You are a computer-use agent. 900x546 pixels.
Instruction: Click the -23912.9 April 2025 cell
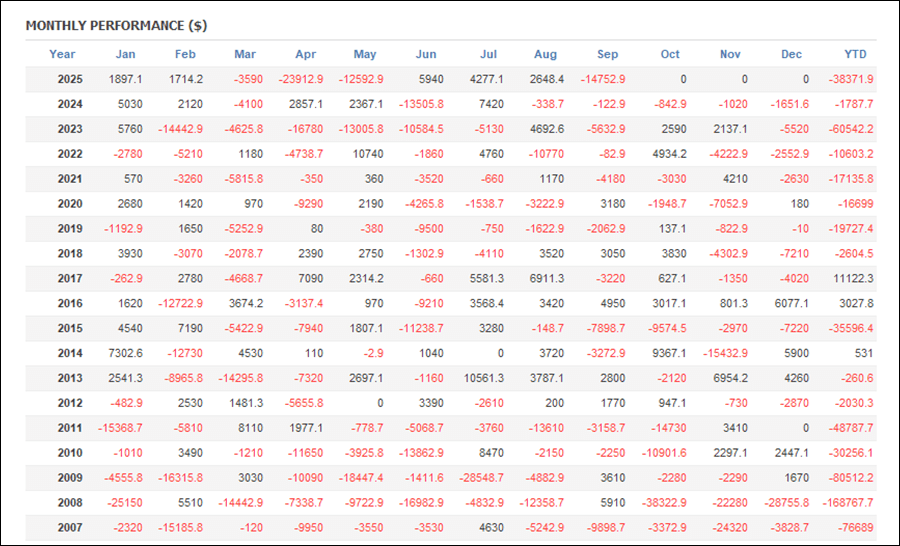click(x=301, y=79)
